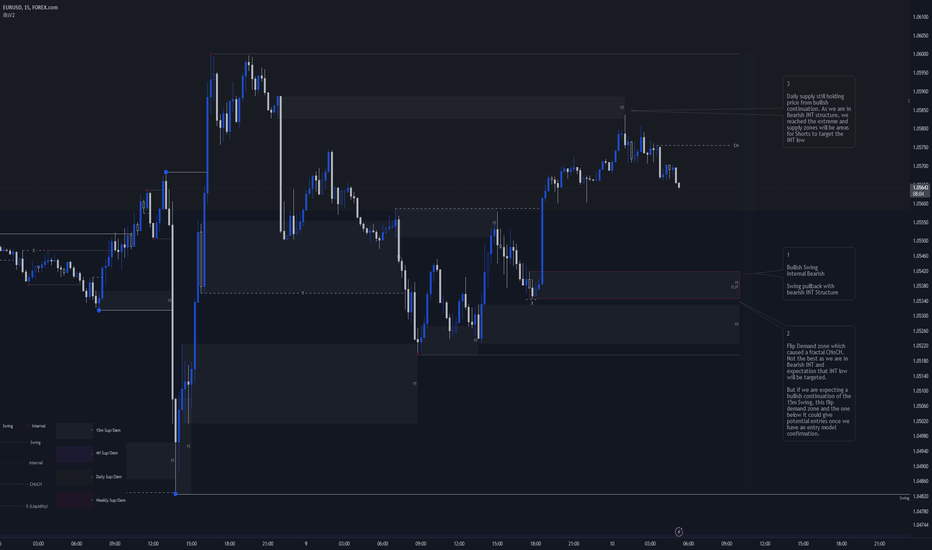Click the blue swing low dot near 09:00

pyautogui.click(x=99, y=310)
